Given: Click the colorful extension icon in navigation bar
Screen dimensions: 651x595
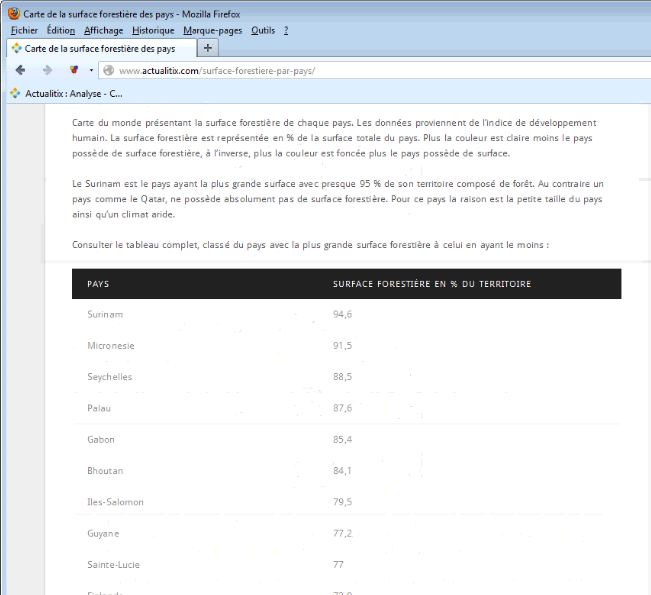Looking at the screenshot, I should [x=74, y=70].
